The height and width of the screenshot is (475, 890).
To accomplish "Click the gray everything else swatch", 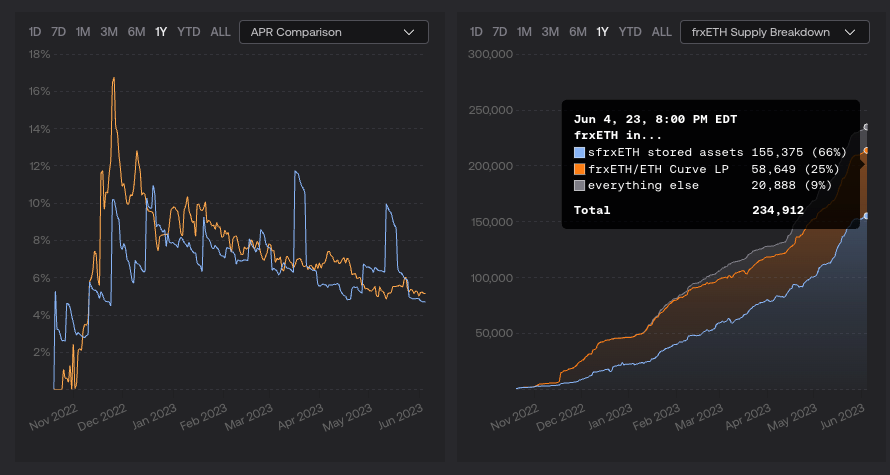I will point(579,186).
